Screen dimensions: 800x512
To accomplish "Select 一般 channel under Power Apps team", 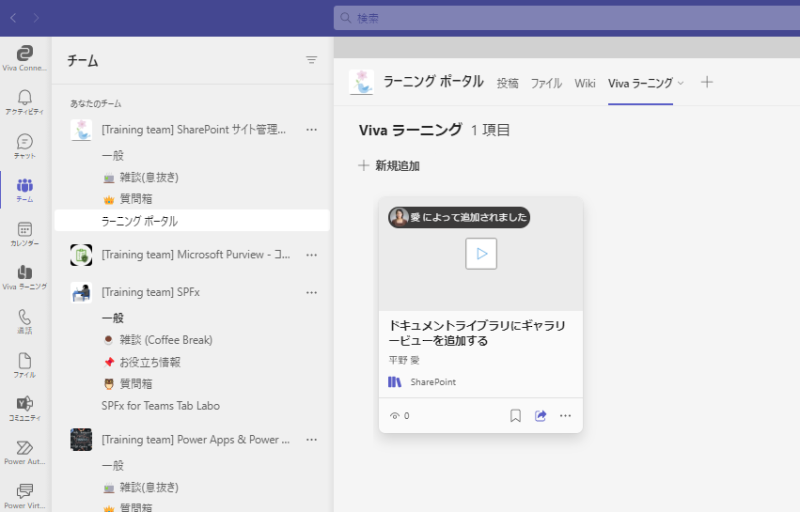I will [112, 465].
